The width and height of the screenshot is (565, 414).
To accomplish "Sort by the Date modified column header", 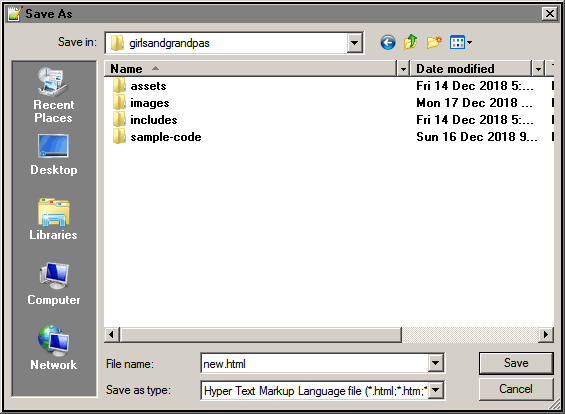I will coord(471,68).
